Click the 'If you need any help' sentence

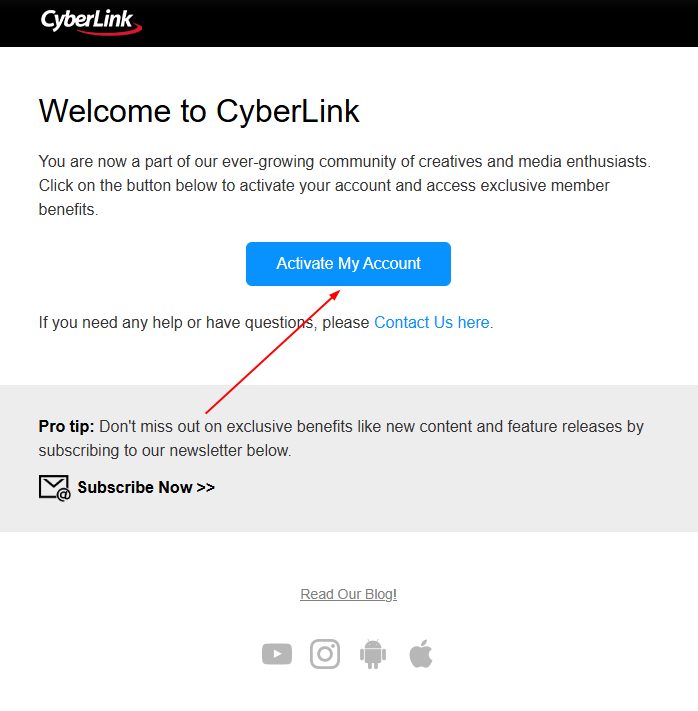pyautogui.click(x=266, y=322)
